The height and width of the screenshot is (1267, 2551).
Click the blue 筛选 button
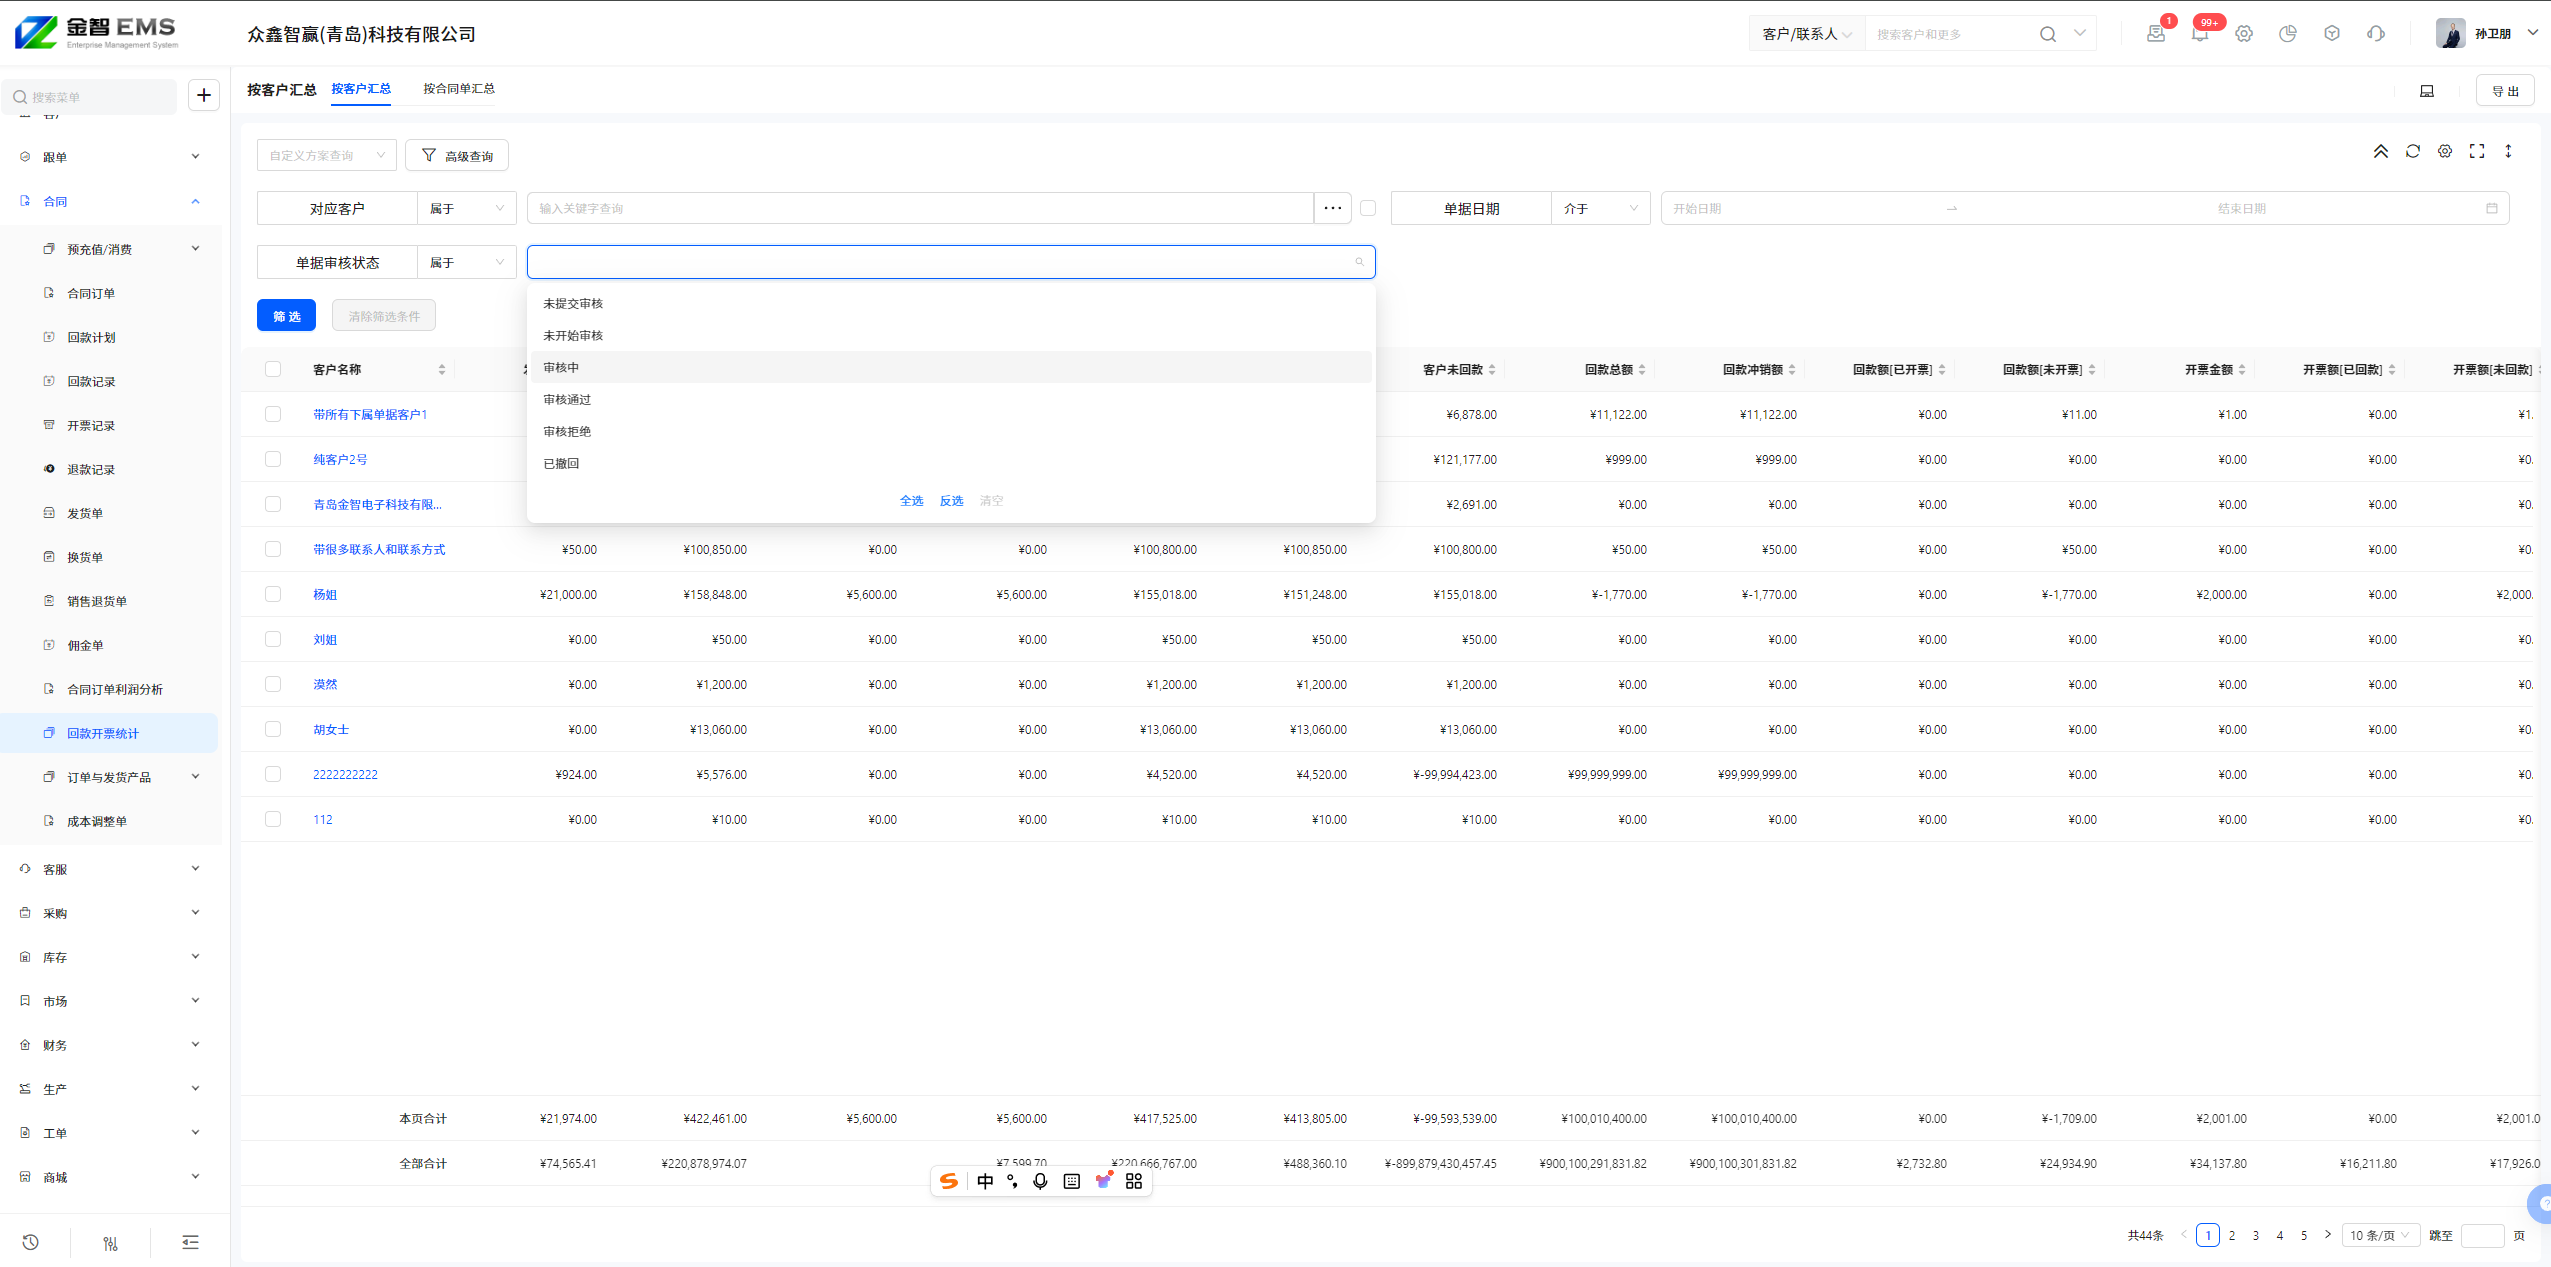click(286, 315)
